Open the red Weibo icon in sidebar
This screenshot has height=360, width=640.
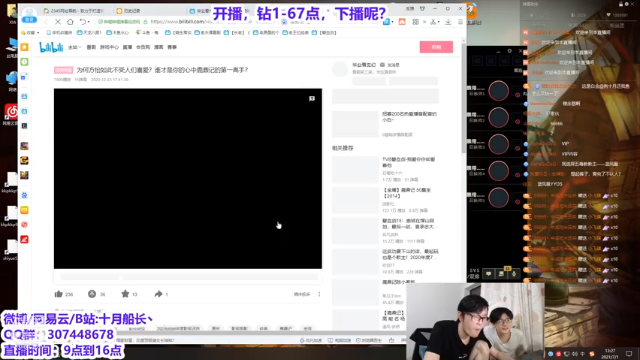pos(24,224)
